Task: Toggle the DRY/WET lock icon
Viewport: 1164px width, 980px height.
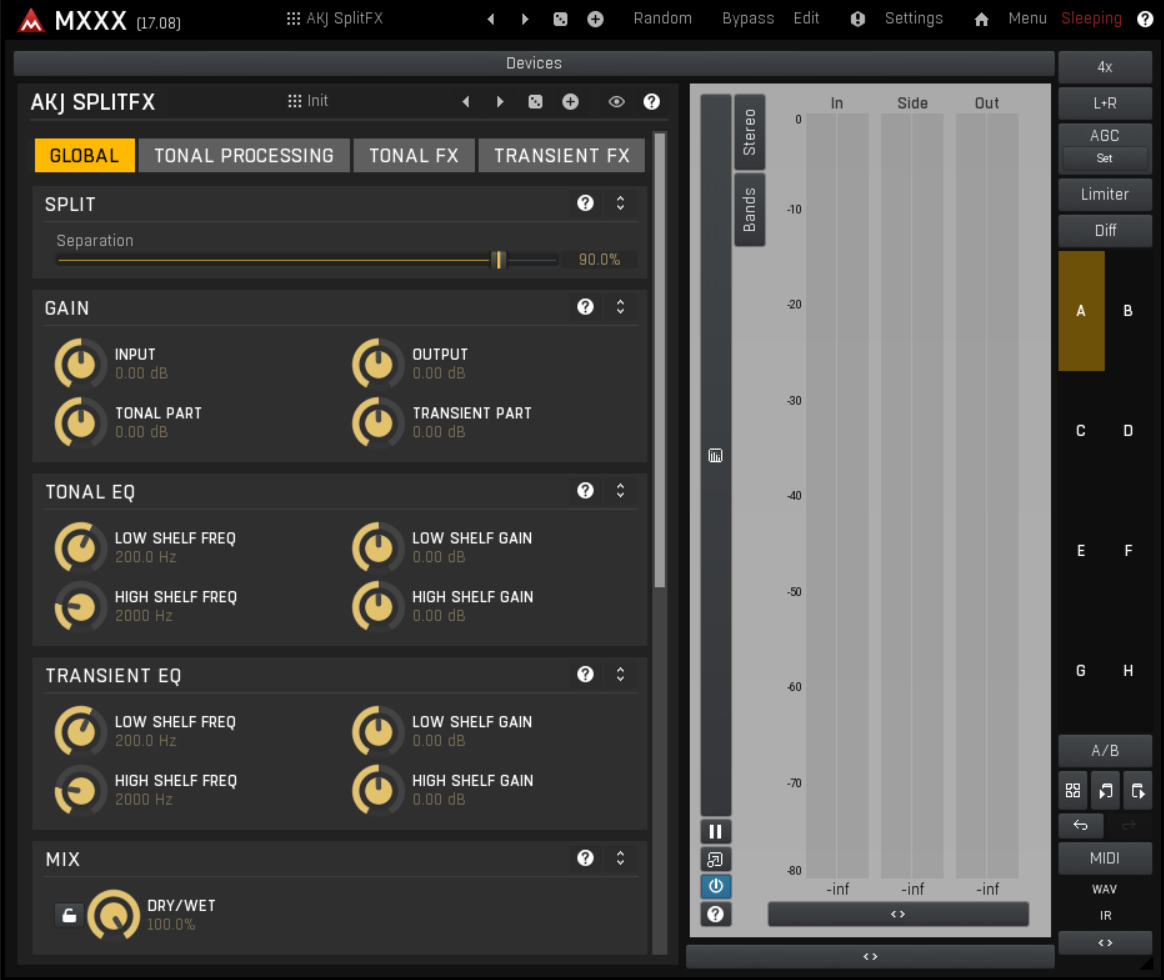Action: click(x=69, y=915)
